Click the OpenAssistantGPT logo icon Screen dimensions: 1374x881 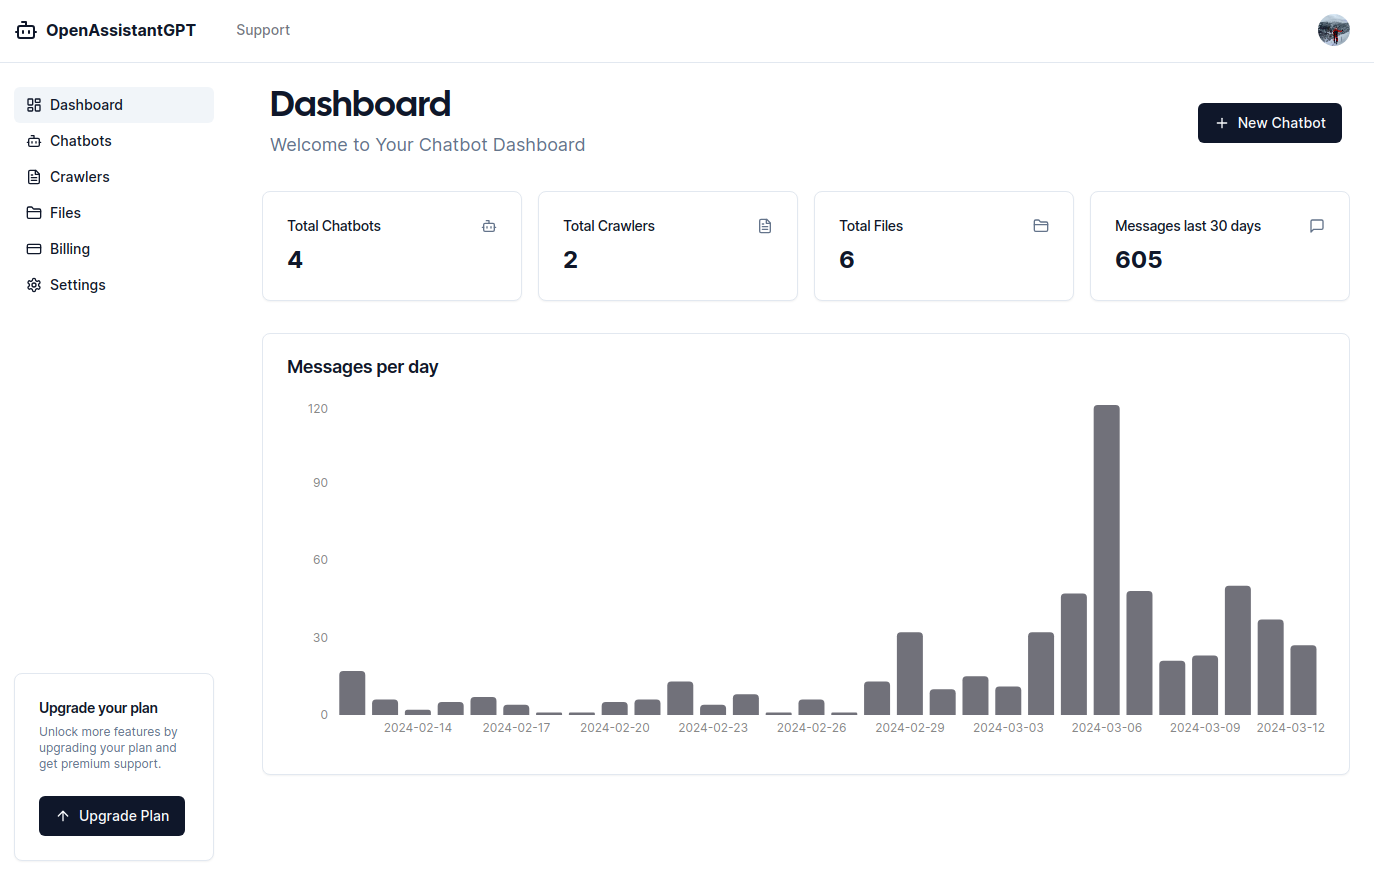pyautogui.click(x=25, y=30)
